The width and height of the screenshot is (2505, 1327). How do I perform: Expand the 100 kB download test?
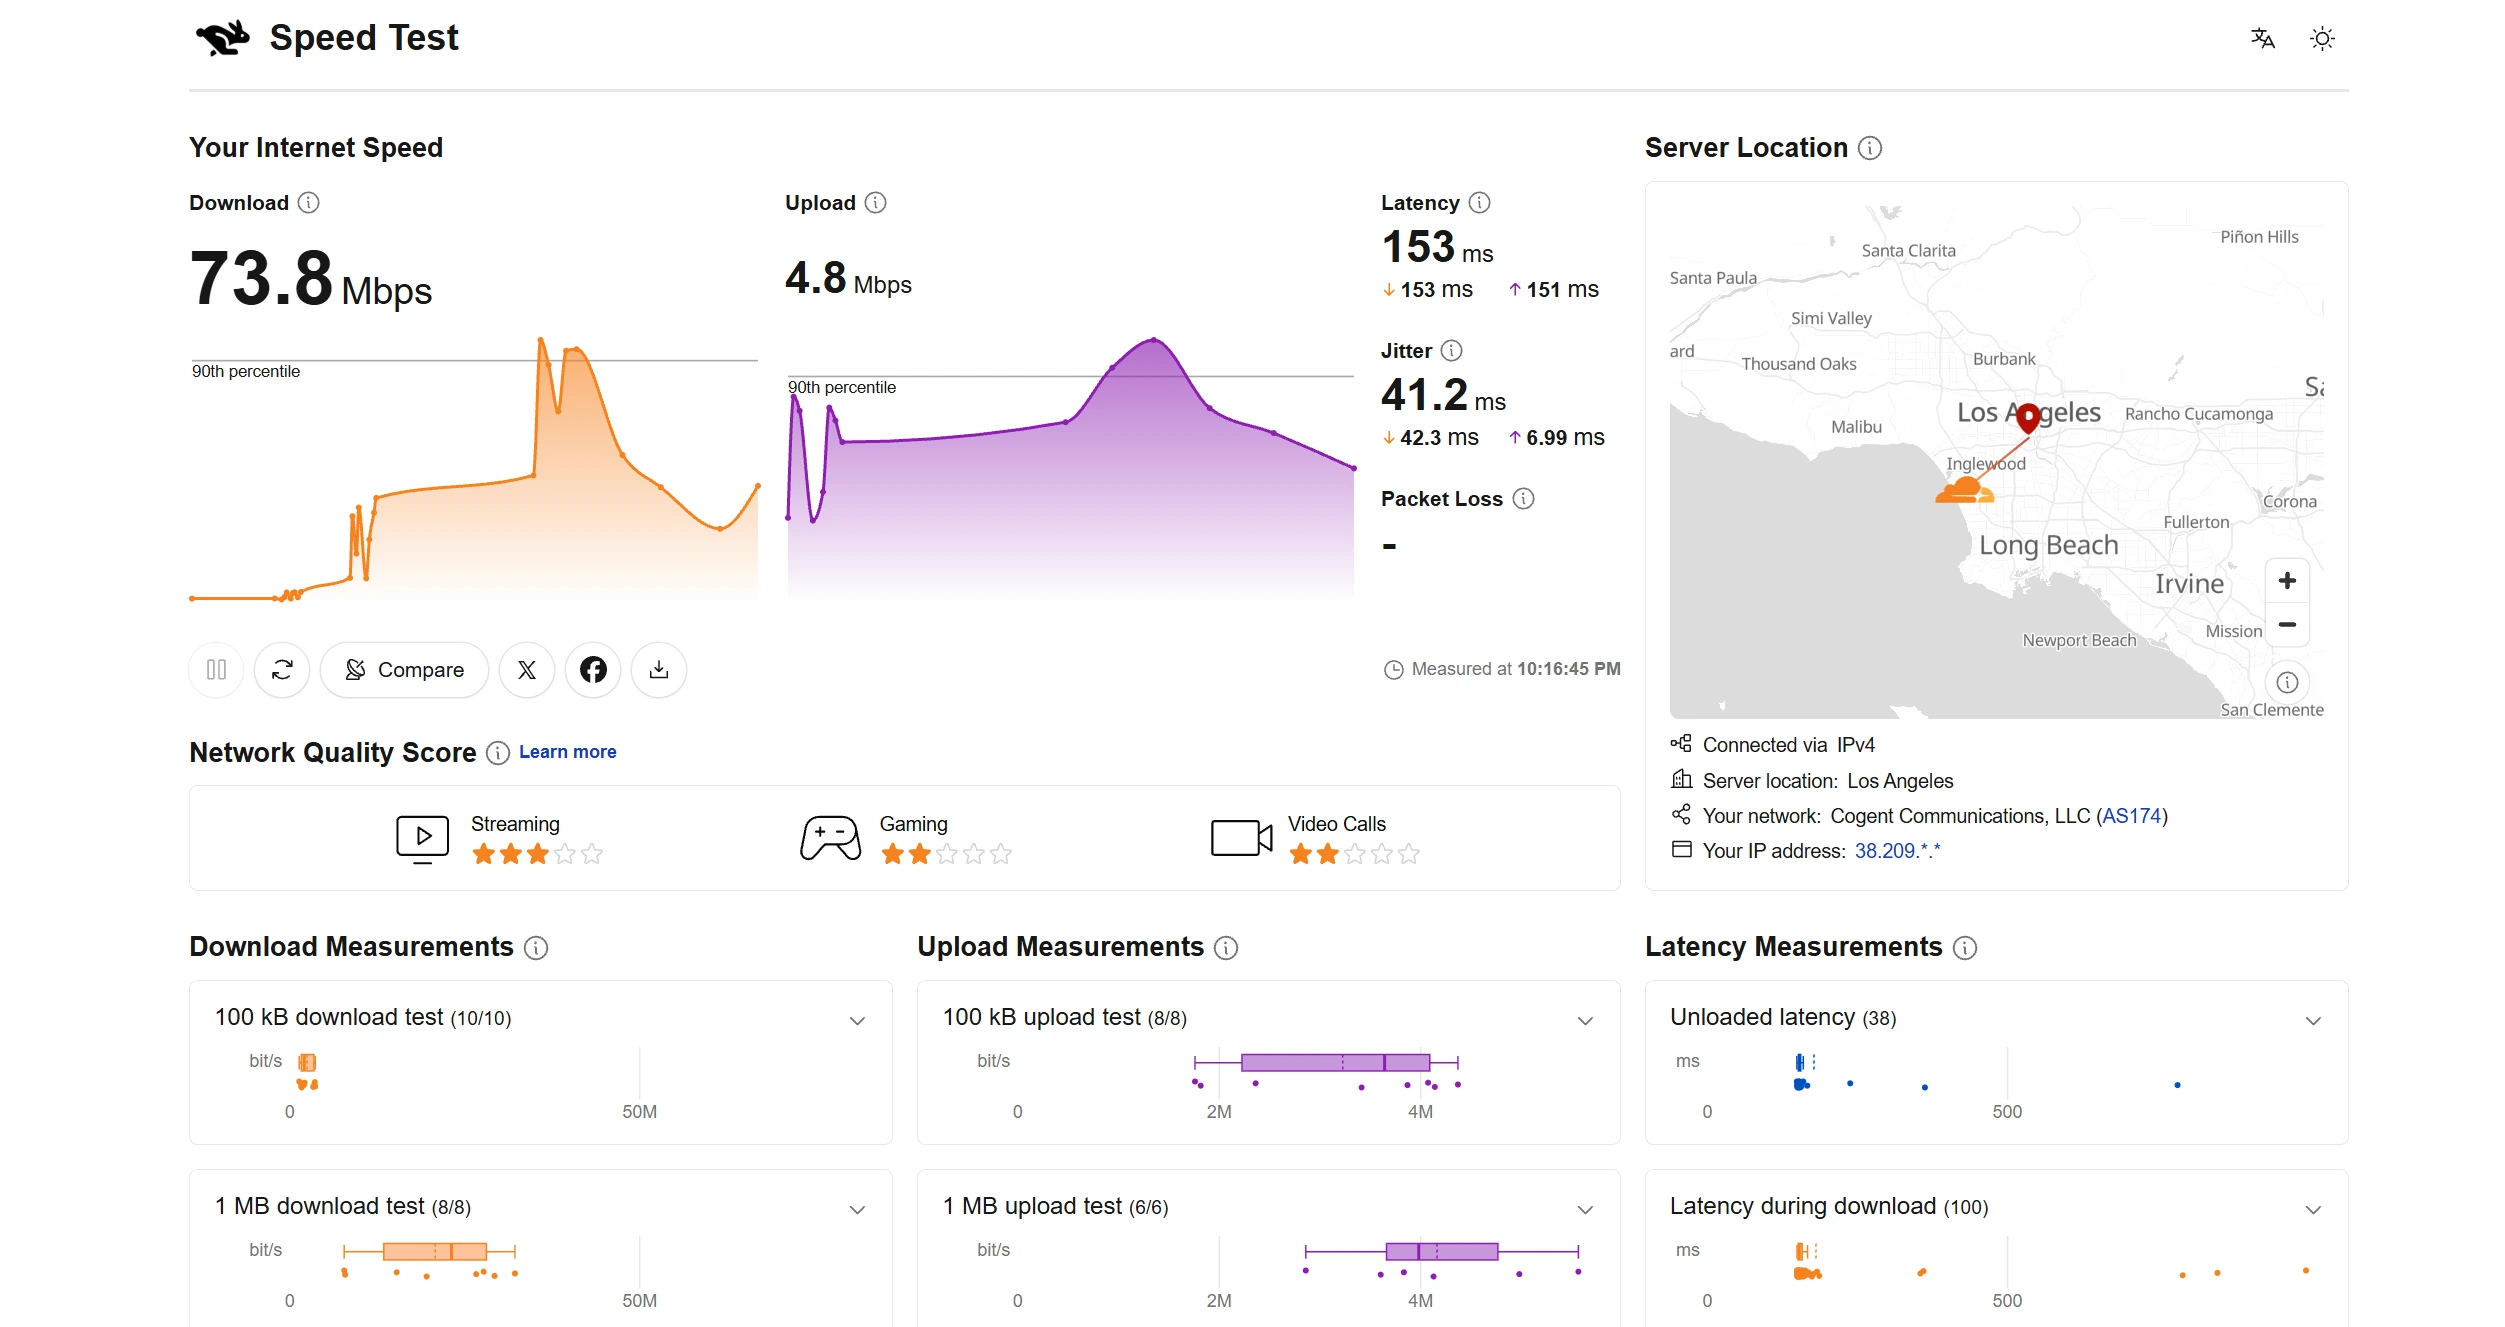(857, 1021)
